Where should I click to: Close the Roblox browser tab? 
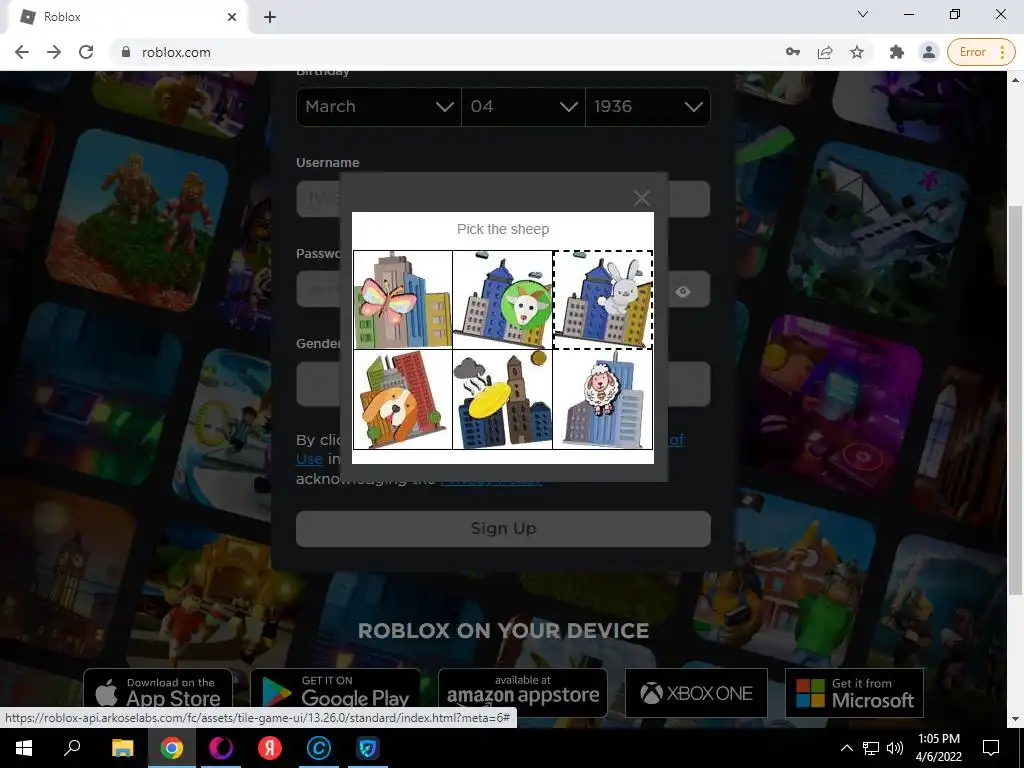point(232,17)
